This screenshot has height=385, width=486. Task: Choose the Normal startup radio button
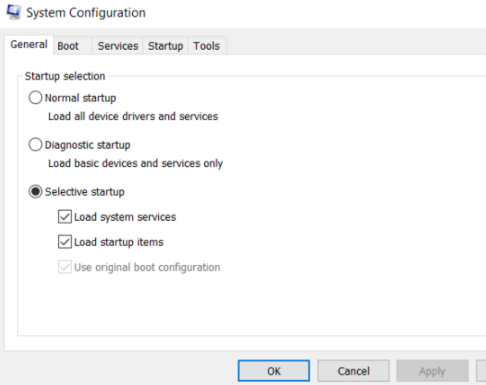(35, 98)
